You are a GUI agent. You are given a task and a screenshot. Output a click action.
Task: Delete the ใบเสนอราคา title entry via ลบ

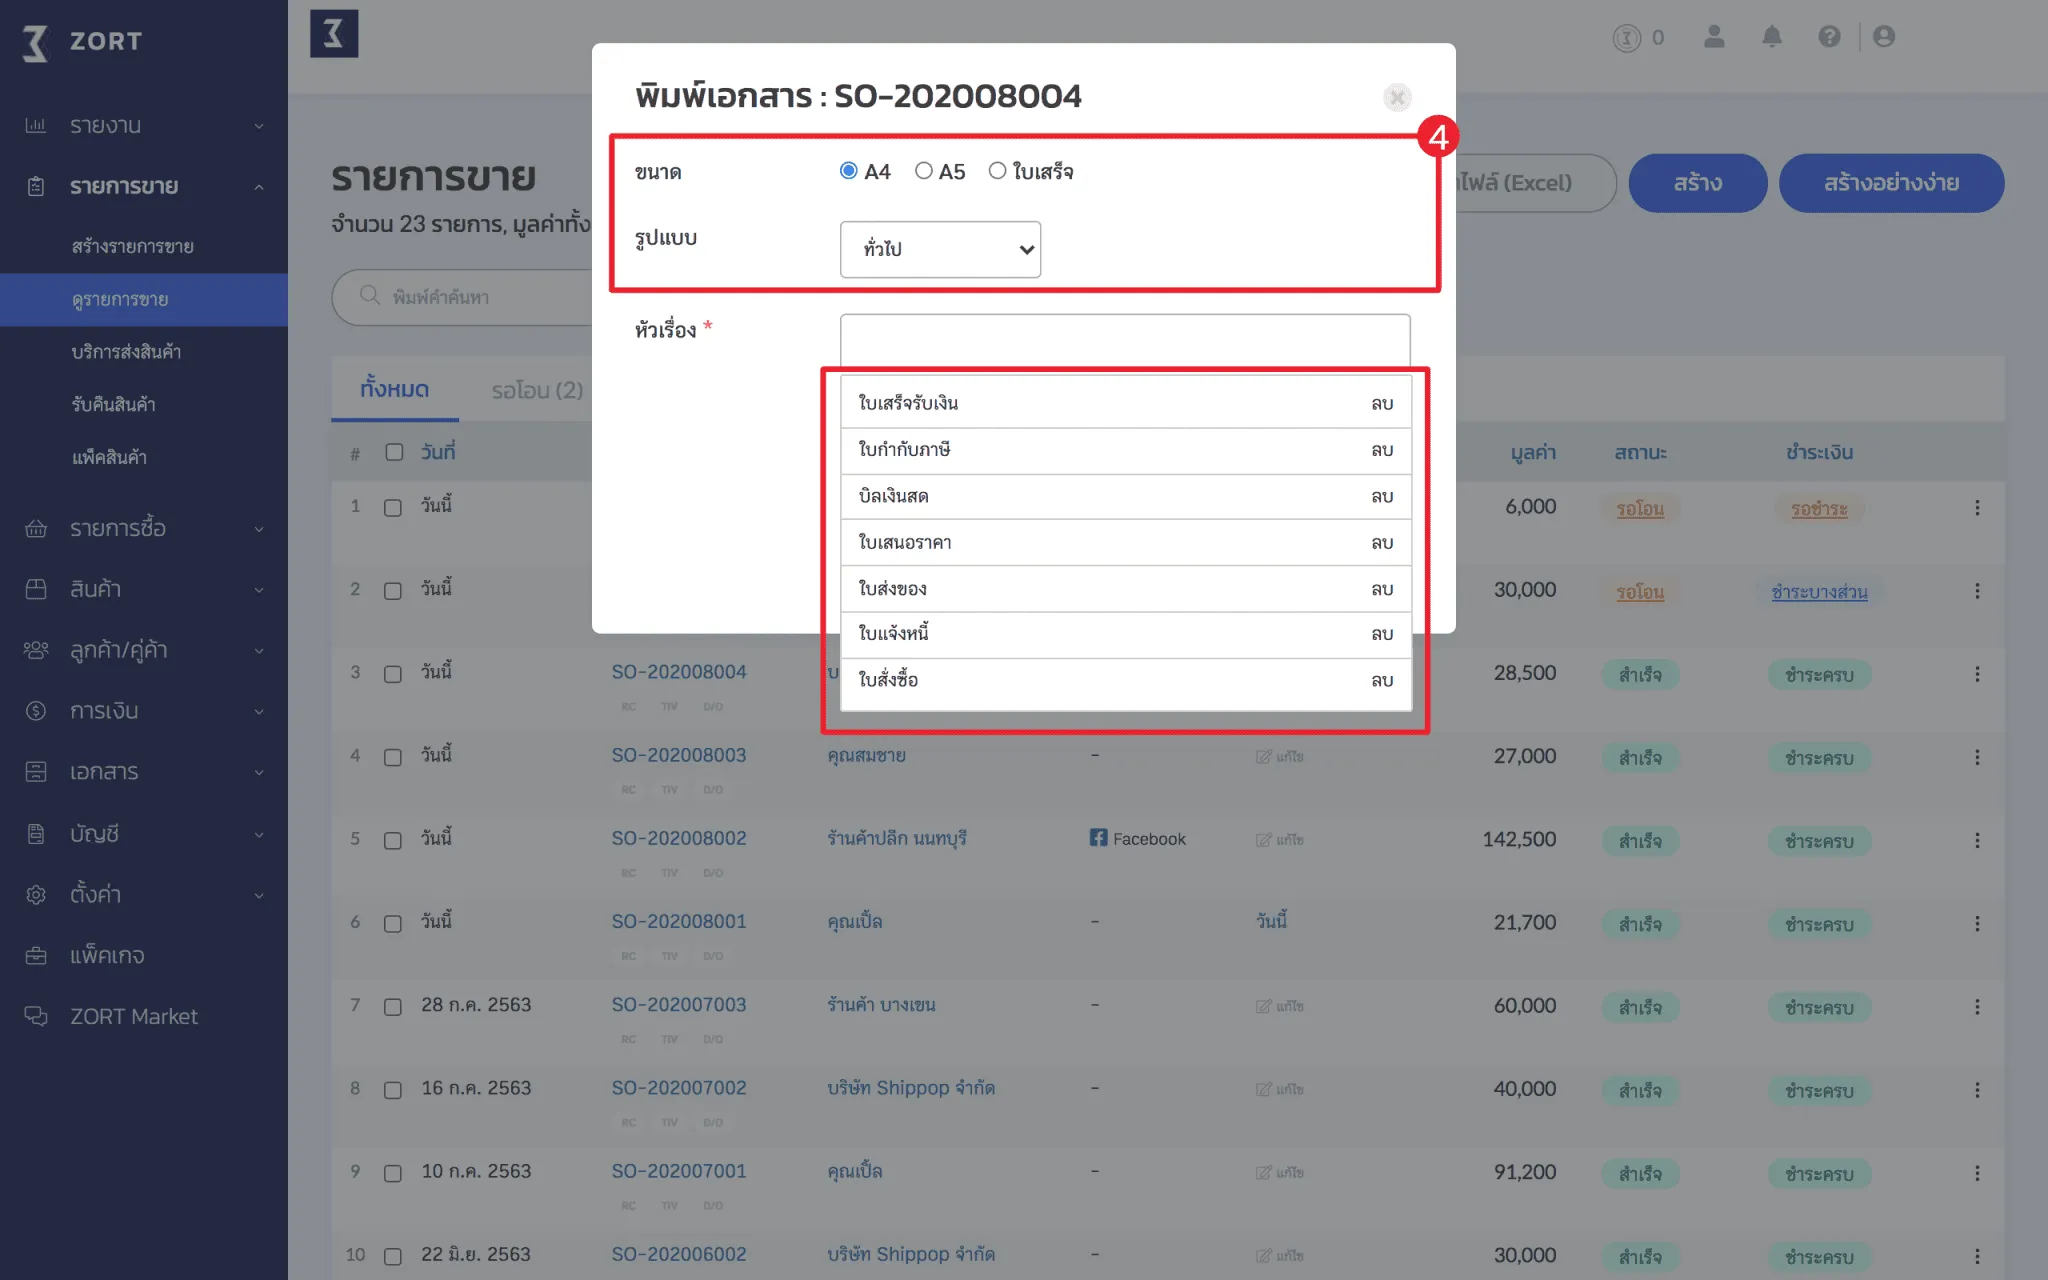pos(1382,543)
